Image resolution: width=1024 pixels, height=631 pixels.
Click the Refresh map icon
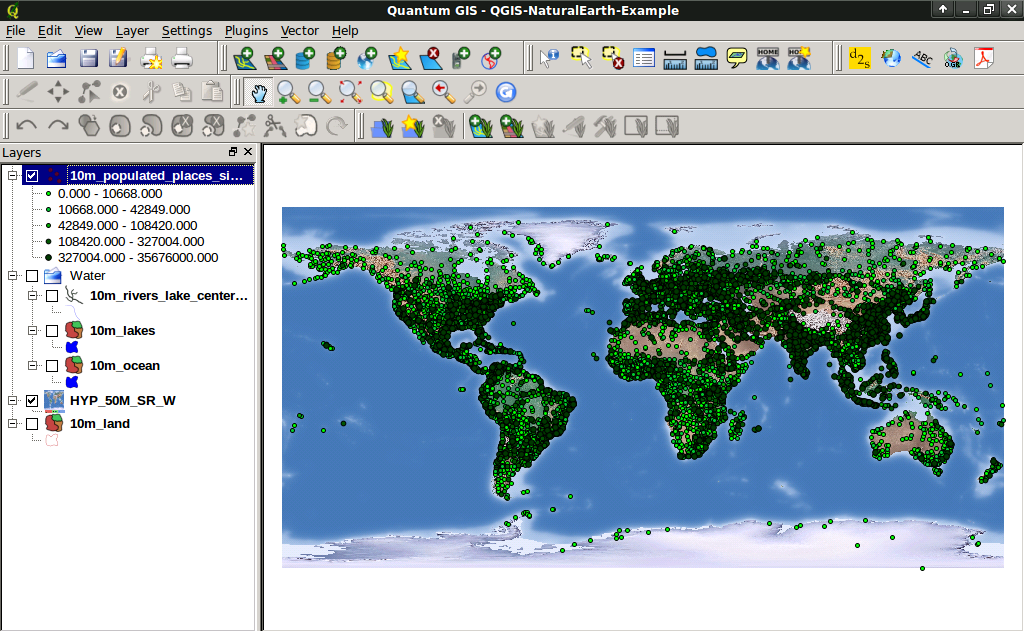pyautogui.click(x=506, y=92)
